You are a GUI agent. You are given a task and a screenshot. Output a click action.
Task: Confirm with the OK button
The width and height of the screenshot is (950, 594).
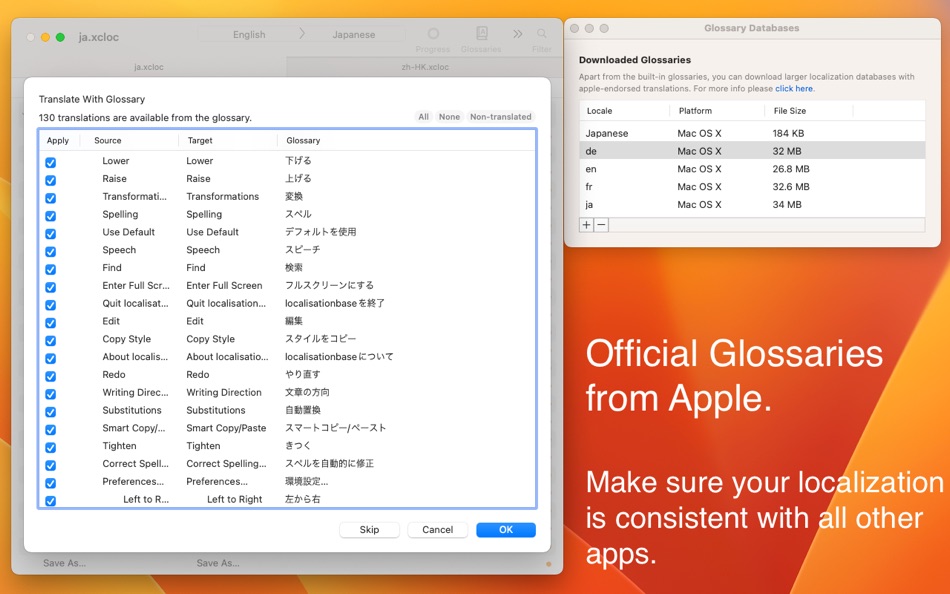(506, 530)
